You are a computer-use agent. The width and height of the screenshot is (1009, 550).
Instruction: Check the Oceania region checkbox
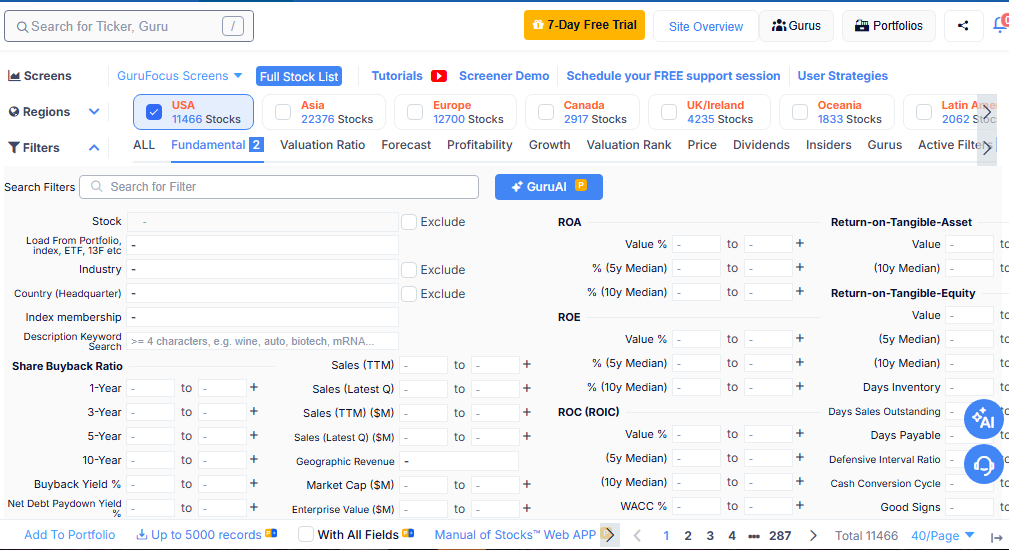[x=800, y=112]
